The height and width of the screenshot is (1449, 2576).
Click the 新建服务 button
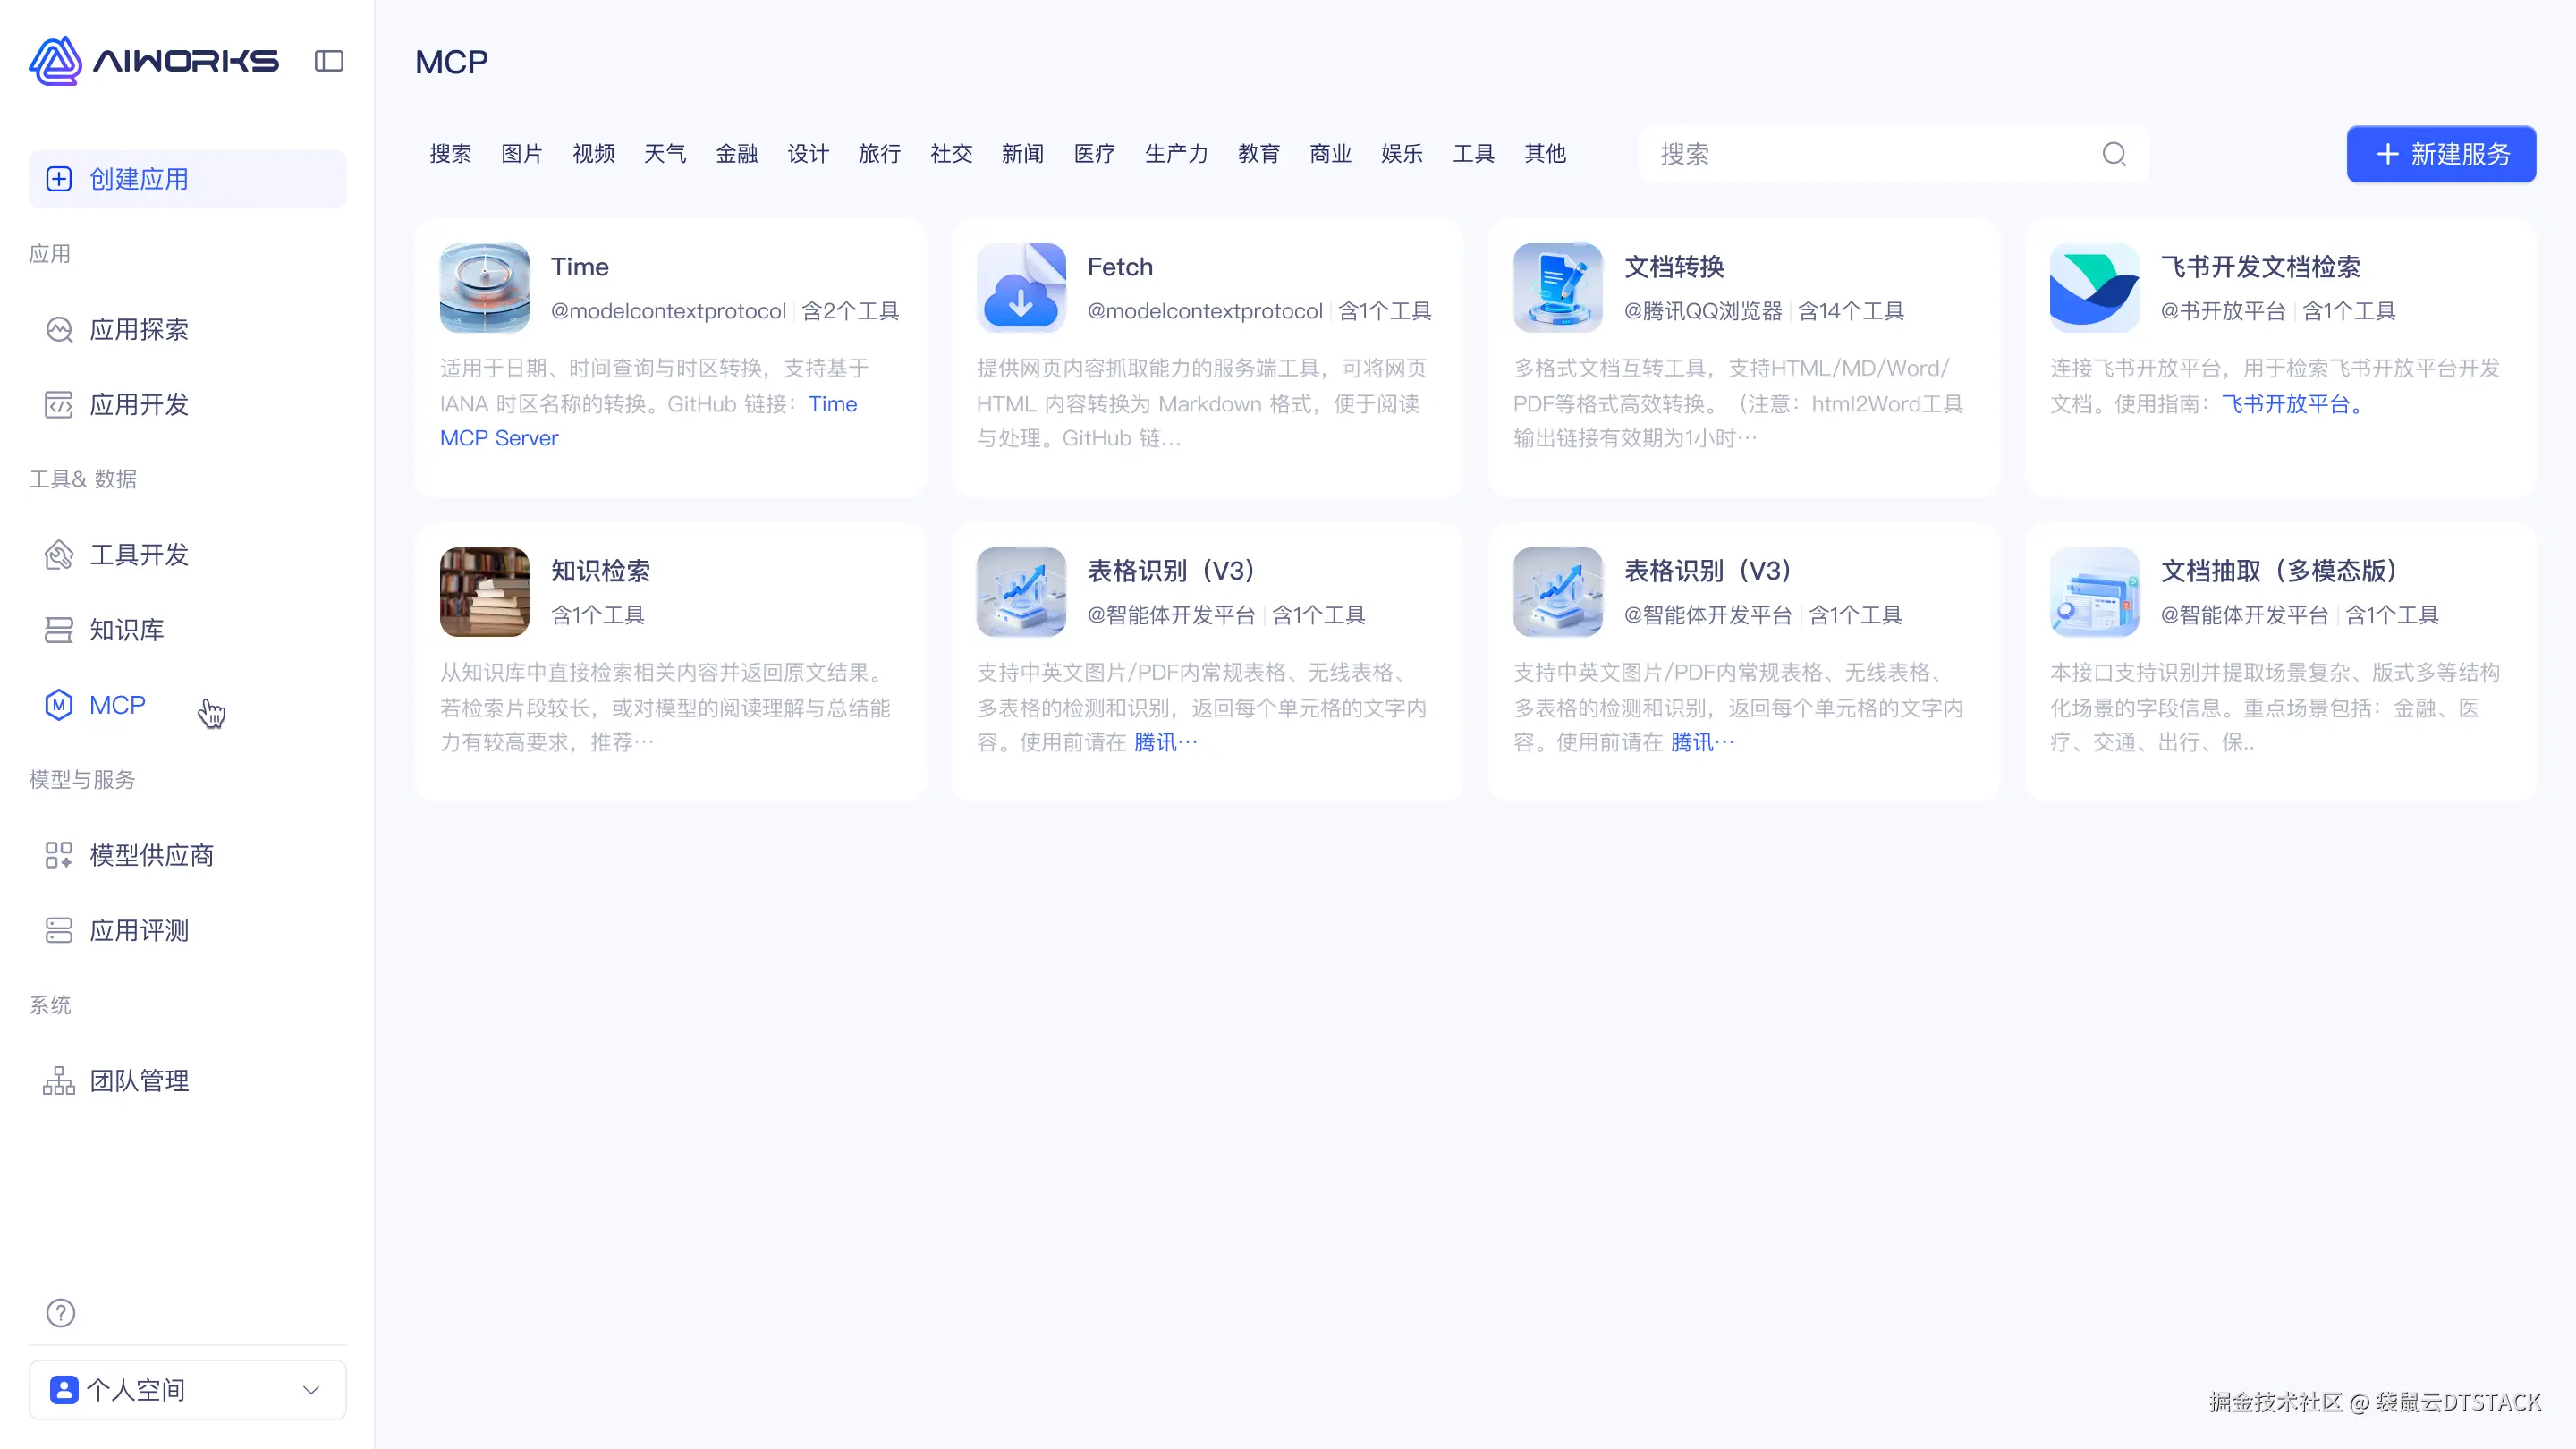coord(2441,154)
